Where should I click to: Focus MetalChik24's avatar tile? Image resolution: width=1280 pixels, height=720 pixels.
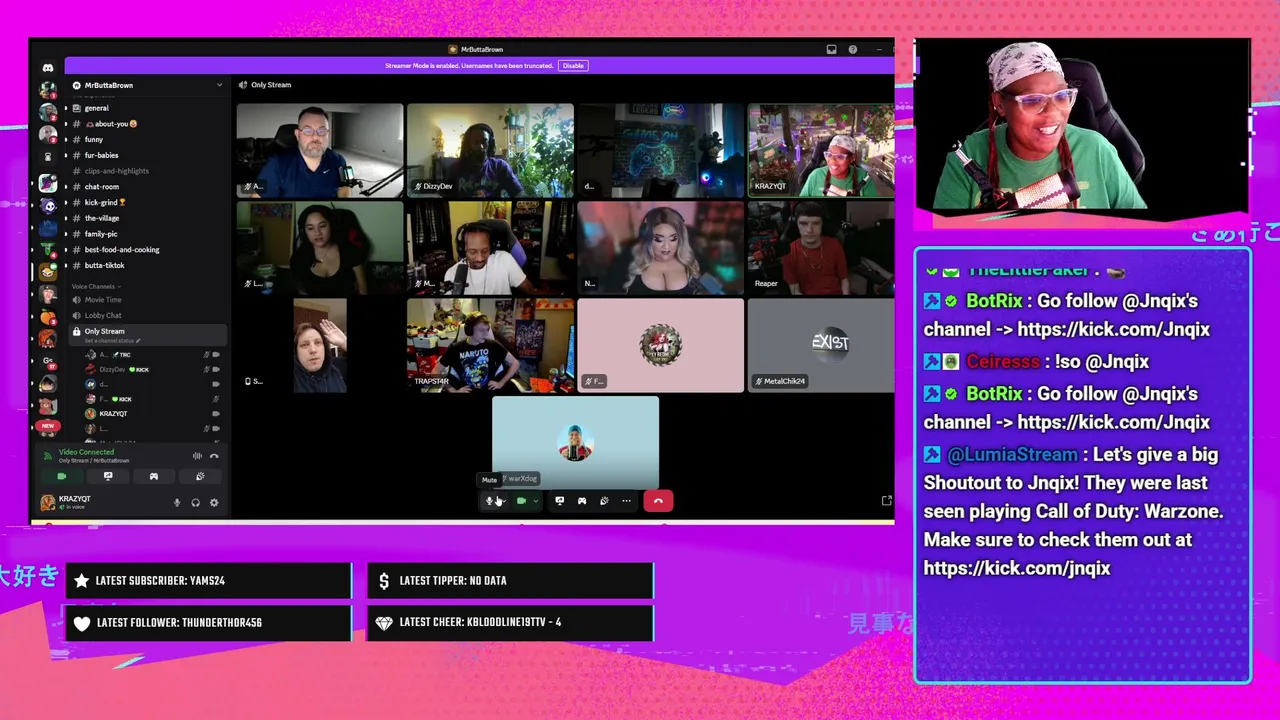pyautogui.click(x=821, y=345)
